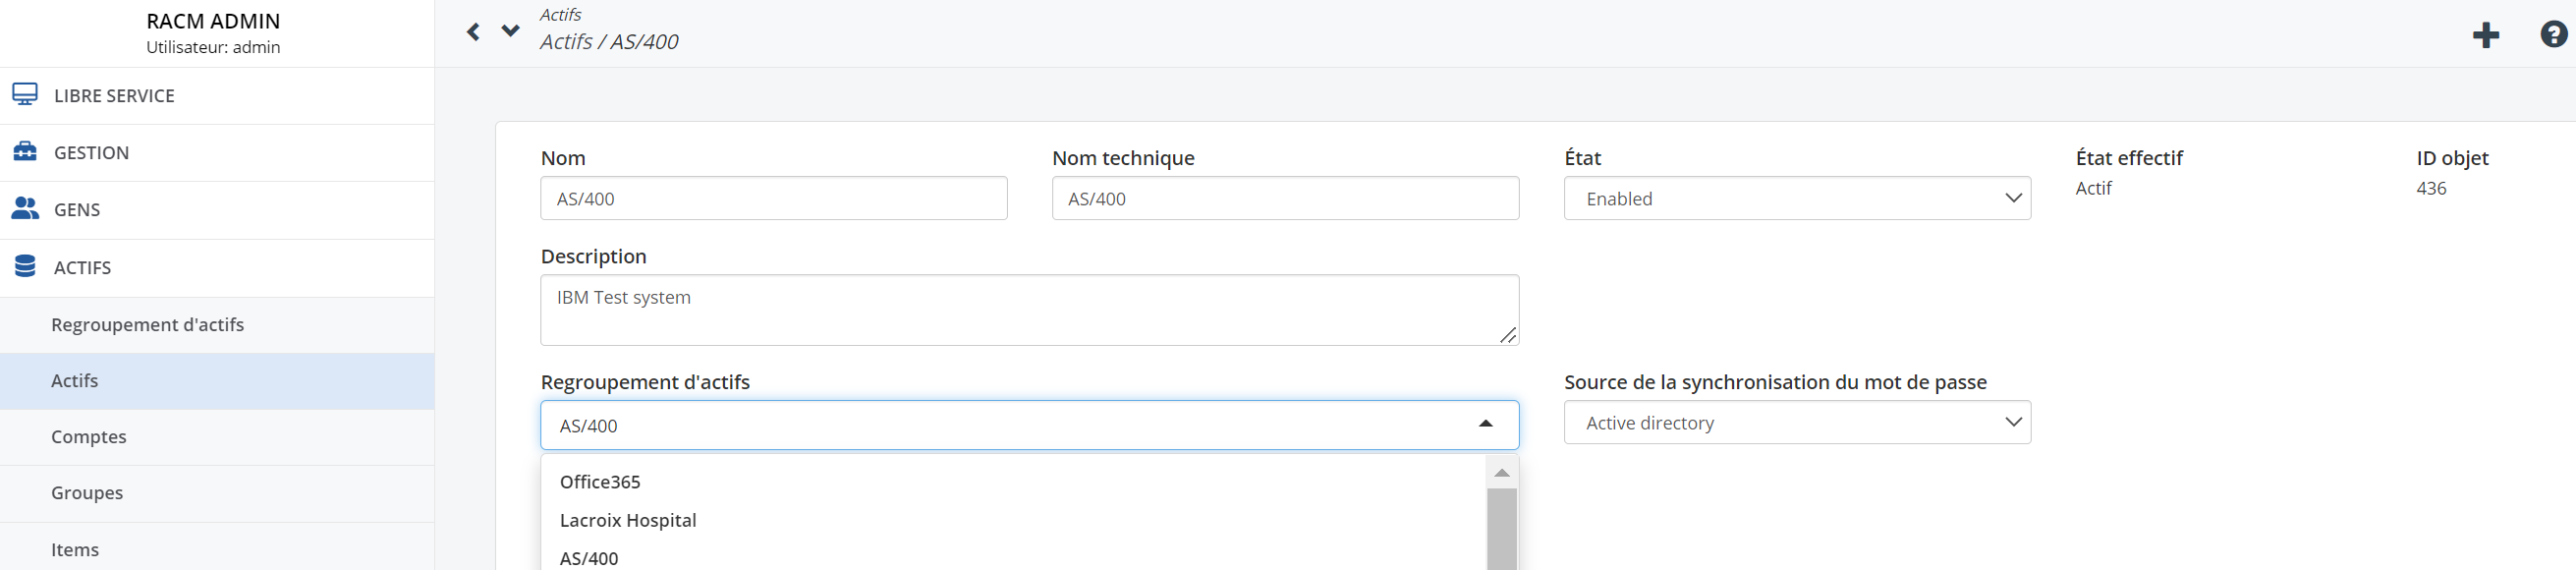Click dropdown list scroll-up arrow
Screen dimensions: 2576x570
coord(1502,473)
